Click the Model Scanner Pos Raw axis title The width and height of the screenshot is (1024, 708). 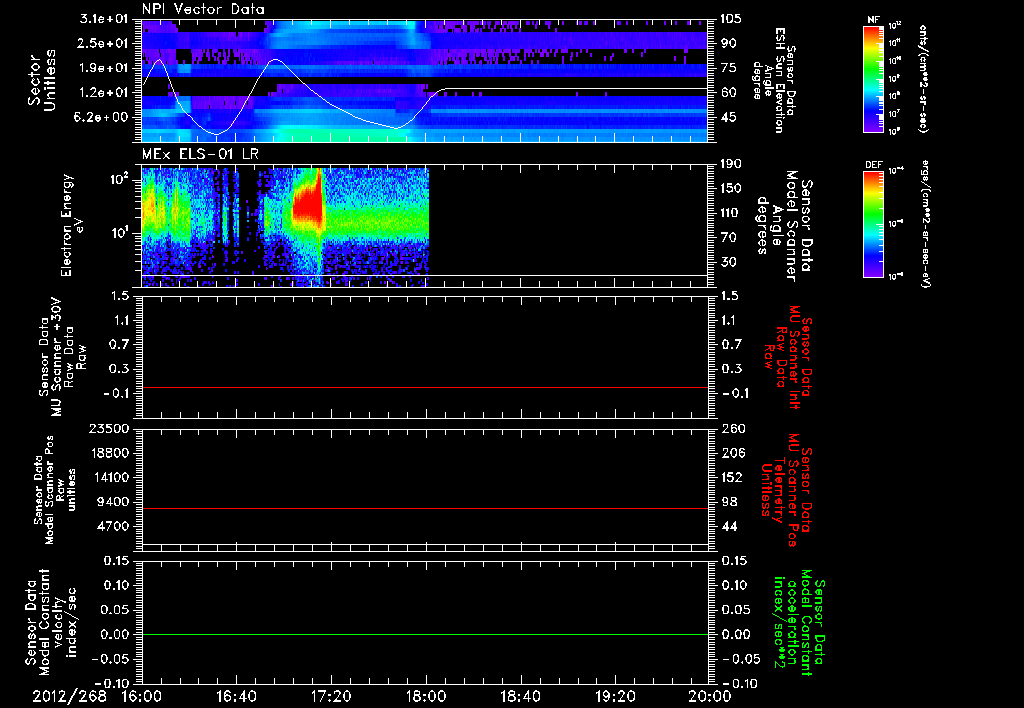point(56,490)
